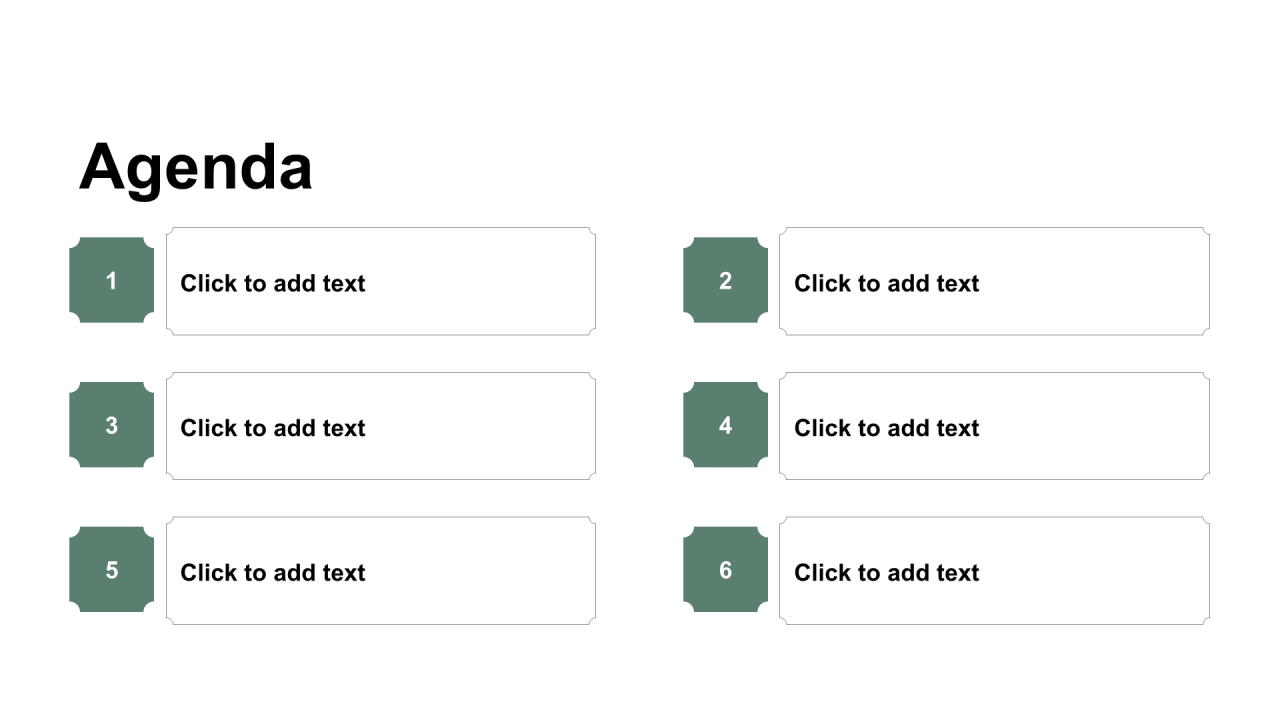This screenshot has height=720, width=1280.
Task: Click the text placeholder beside badge 6
Action: point(995,571)
